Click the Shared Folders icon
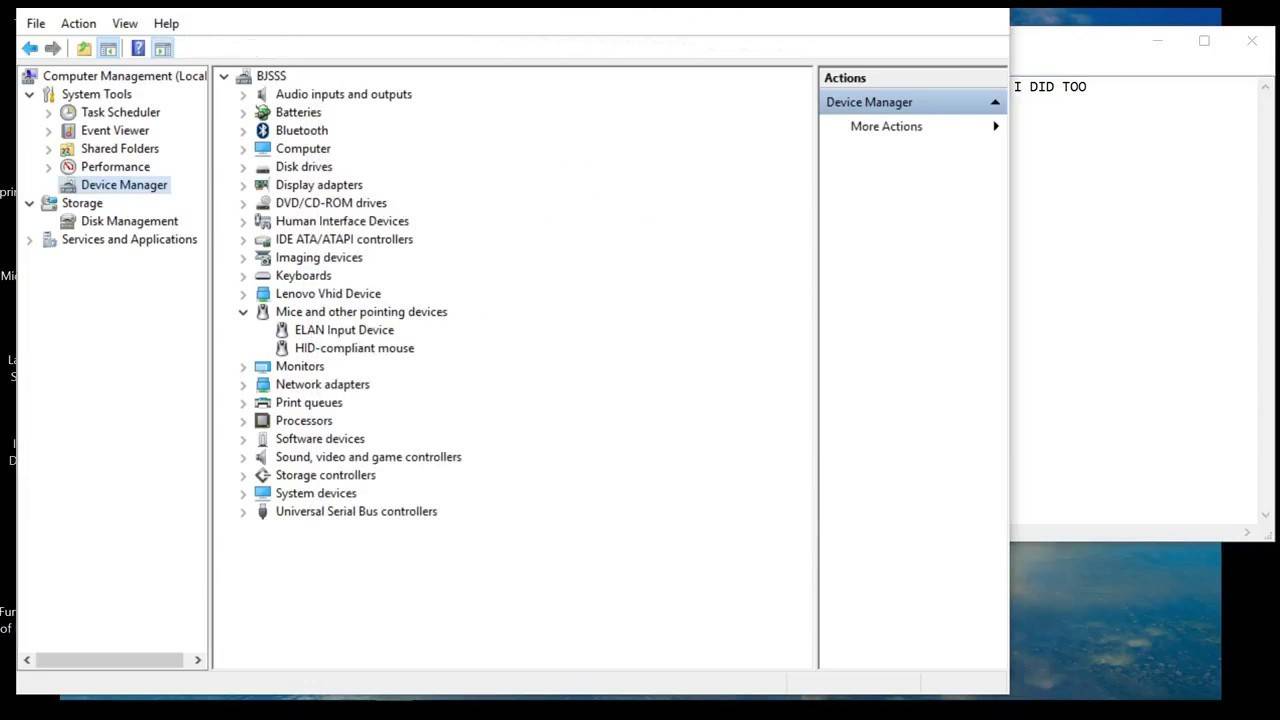This screenshot has height=720, width=1280. pyautogui.click(x=68, y=148)
